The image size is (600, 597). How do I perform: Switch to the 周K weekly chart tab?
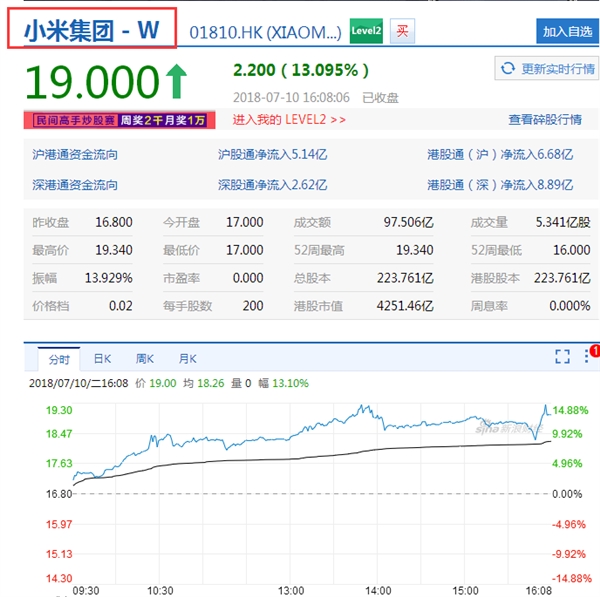(144, 359)
